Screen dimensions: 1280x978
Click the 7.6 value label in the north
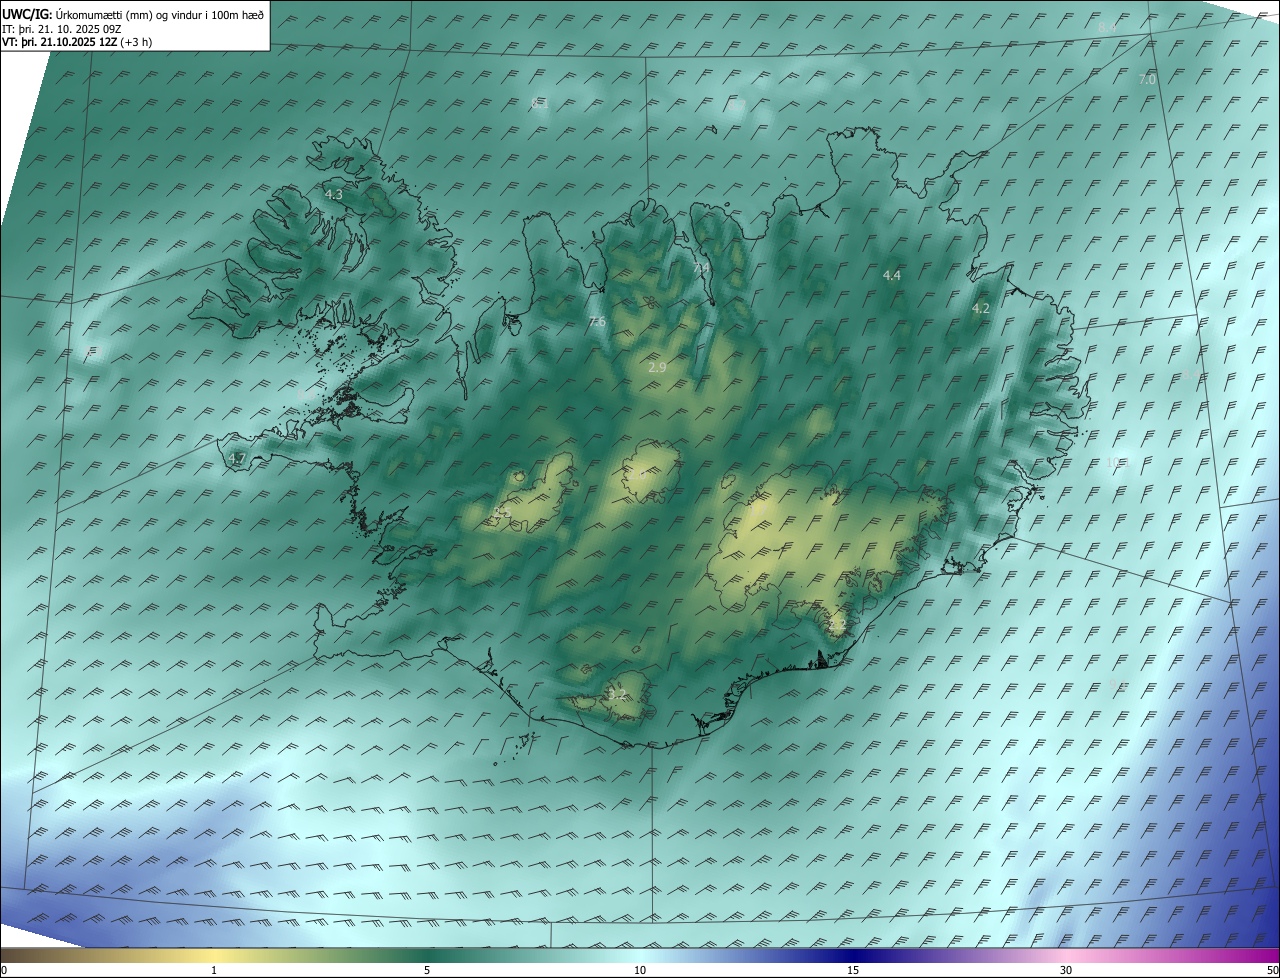598,322
